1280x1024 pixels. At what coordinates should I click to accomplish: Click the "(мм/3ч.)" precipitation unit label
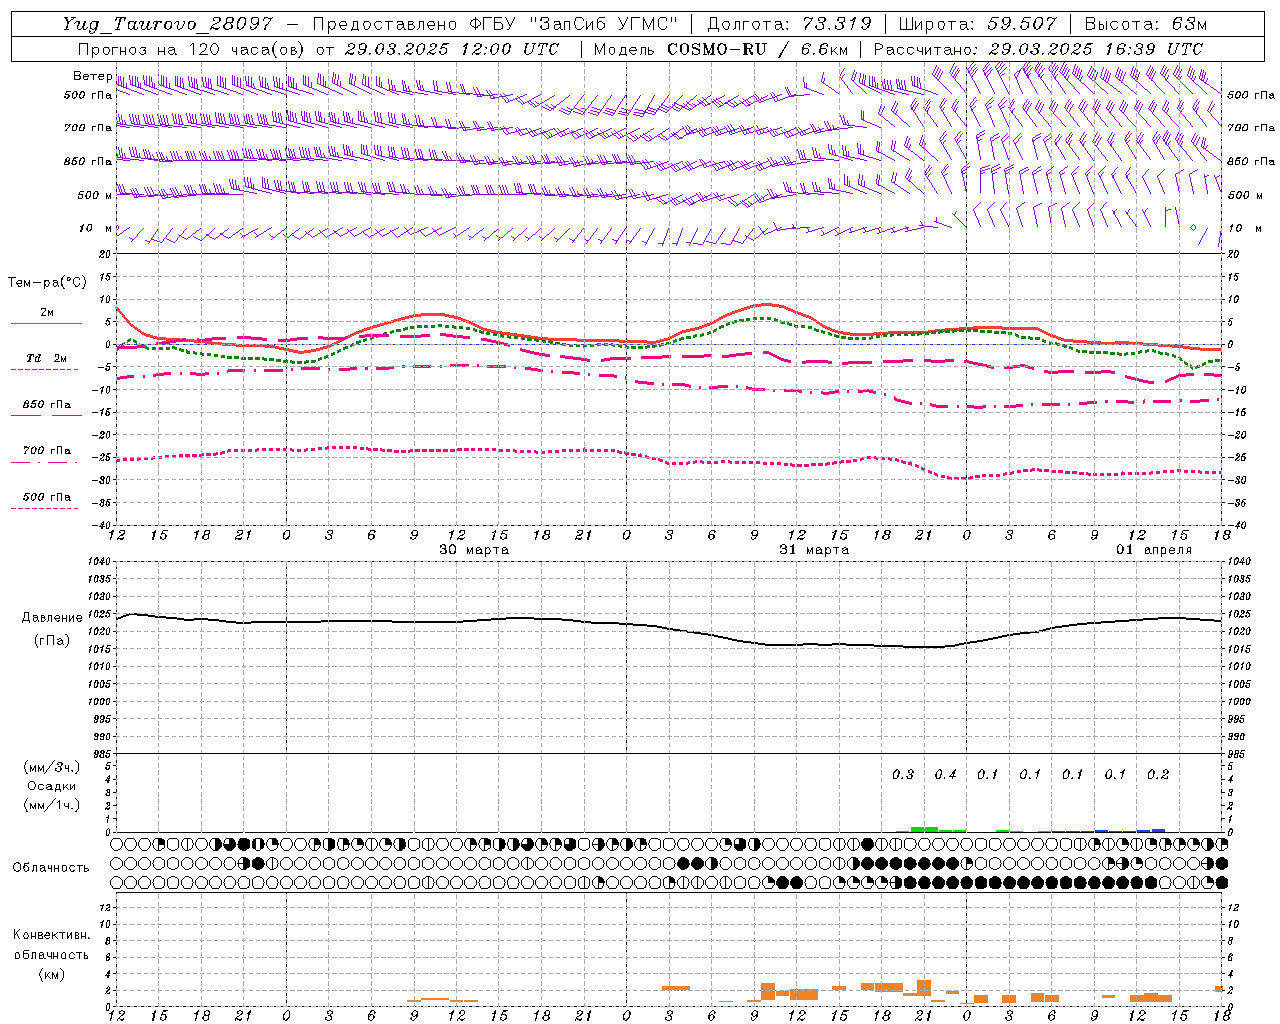52,768
